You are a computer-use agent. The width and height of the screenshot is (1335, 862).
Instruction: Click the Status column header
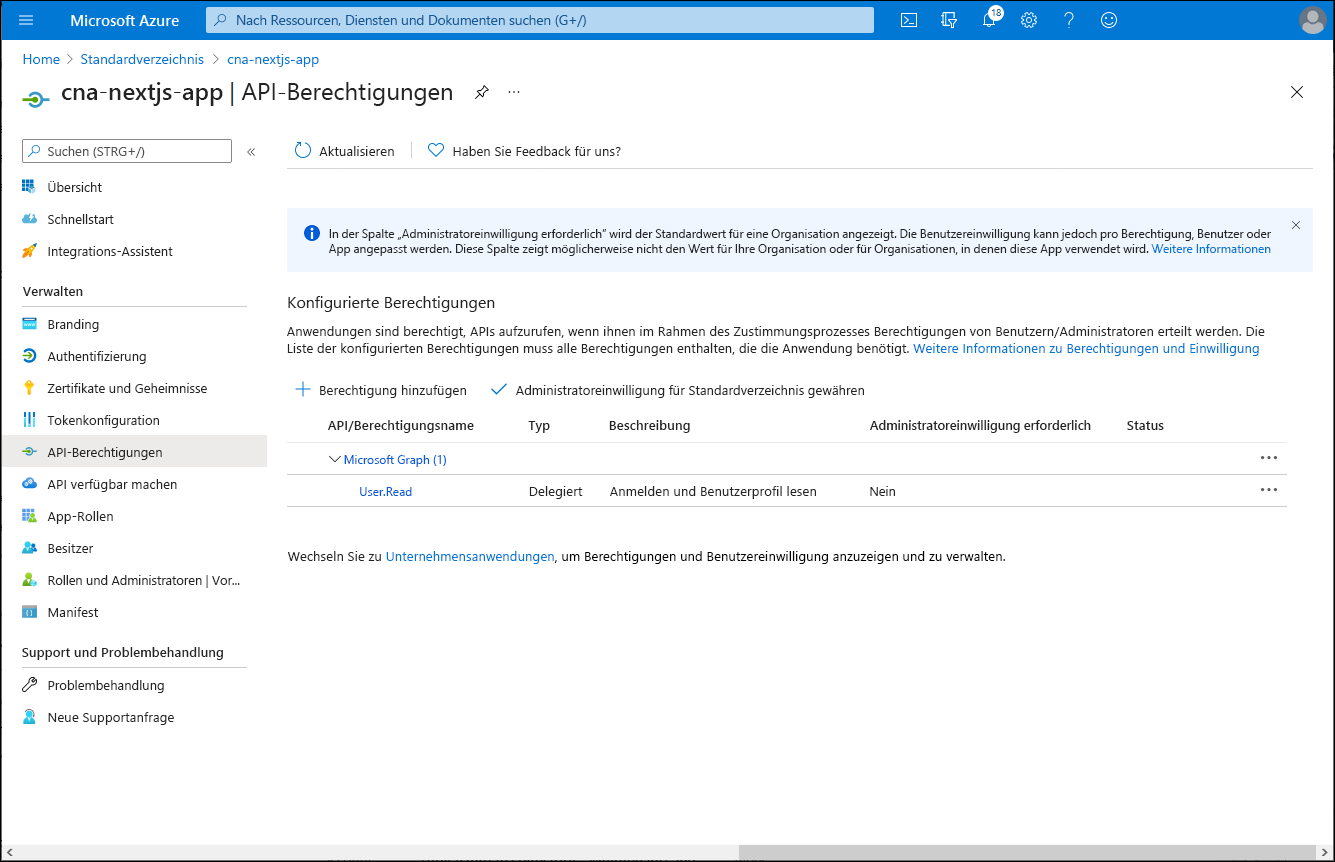[1145, 425]
